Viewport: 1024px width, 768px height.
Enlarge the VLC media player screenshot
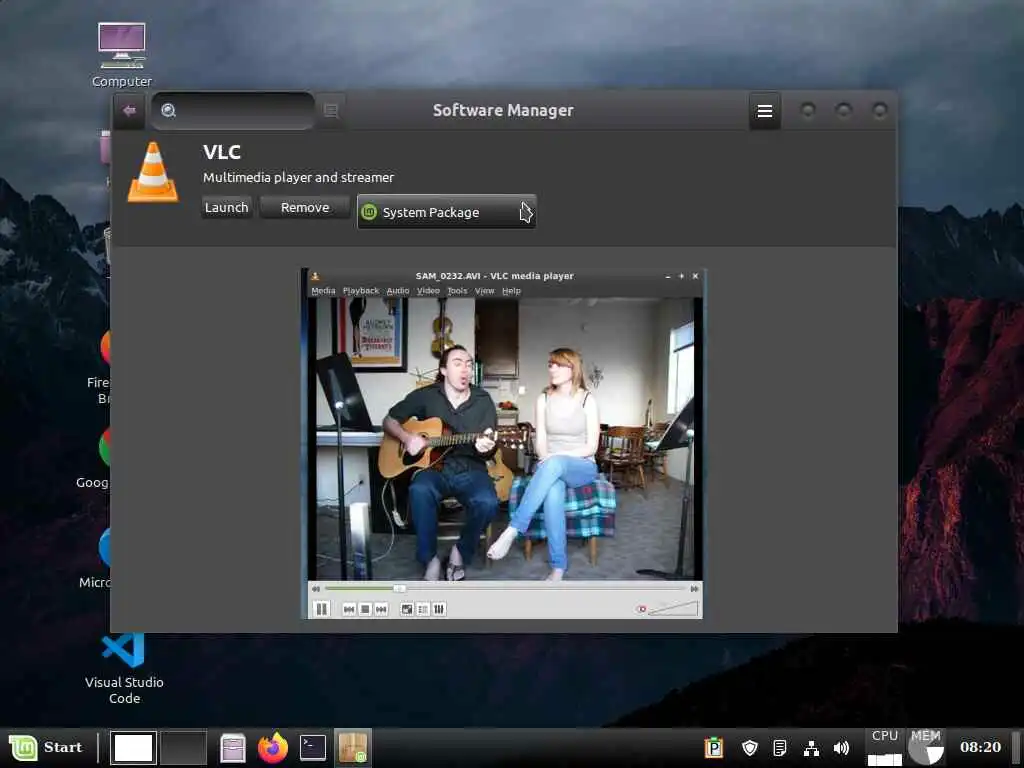pos(502,444)
